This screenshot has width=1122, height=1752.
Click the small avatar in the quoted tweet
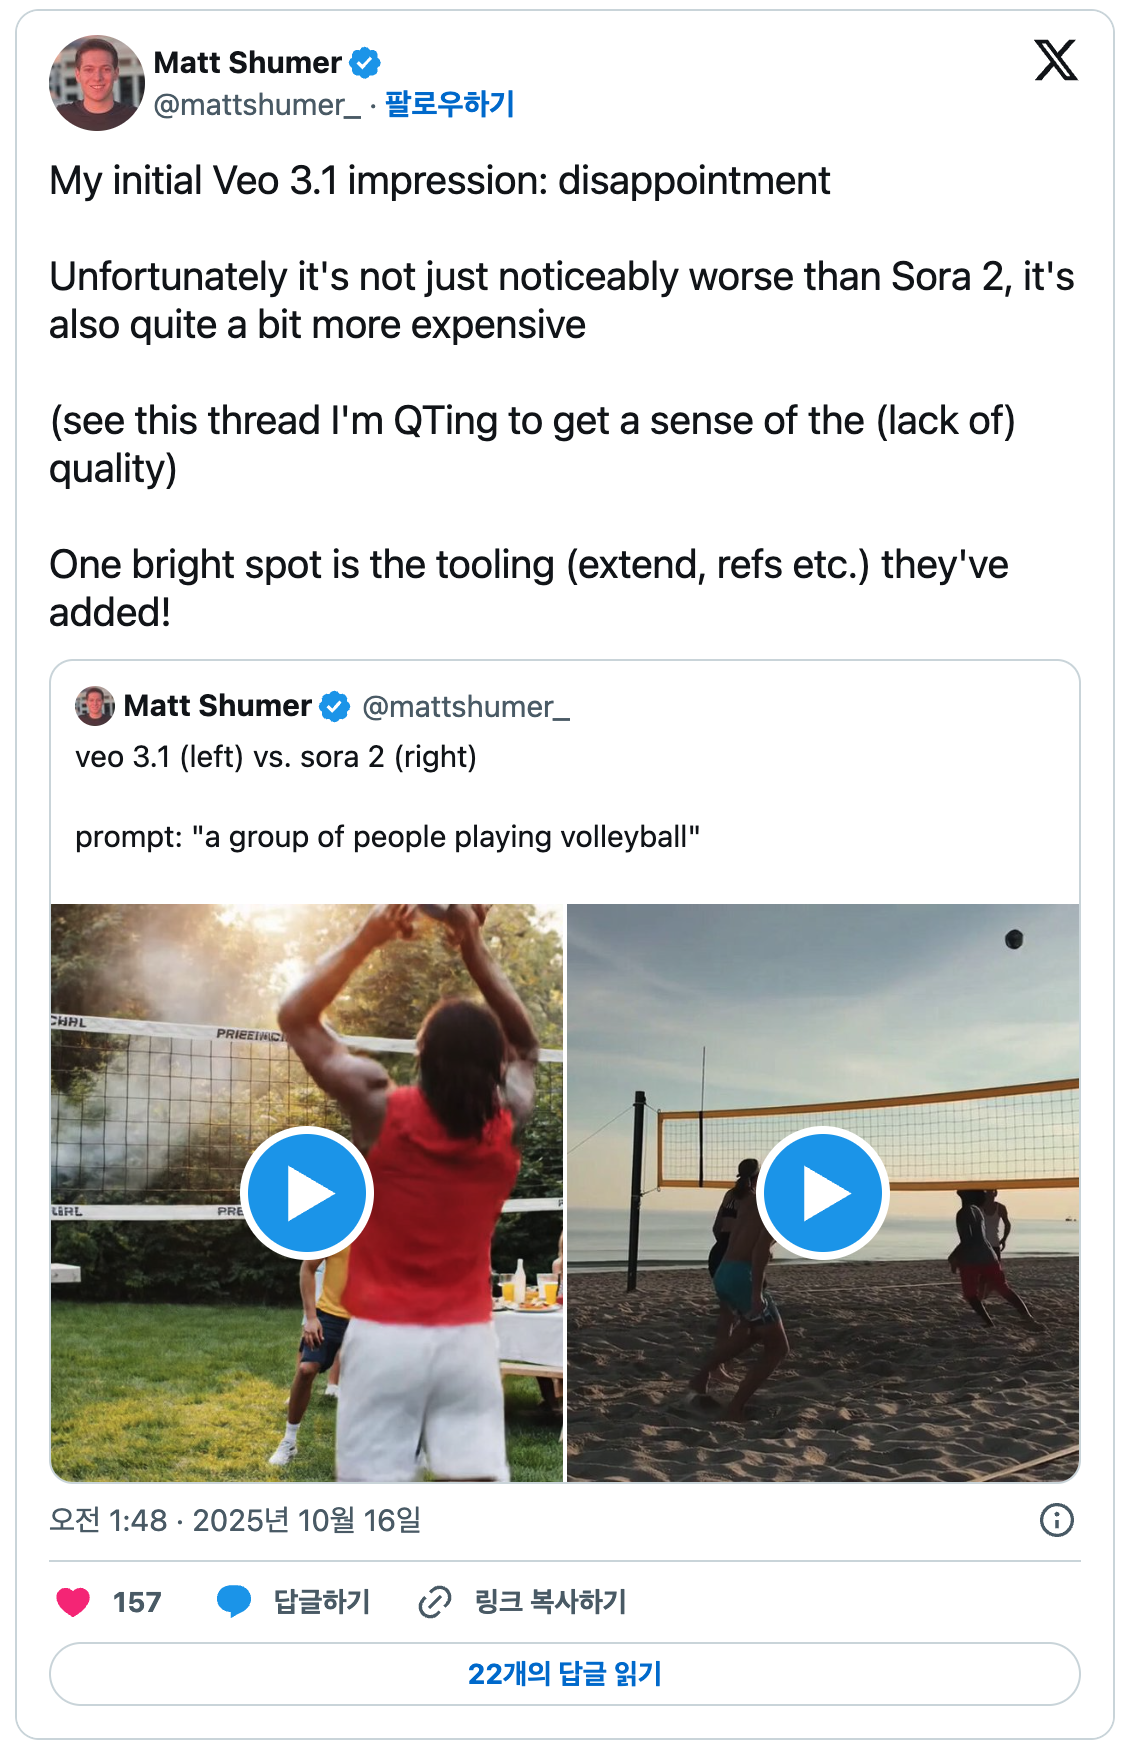coord(95,706)
